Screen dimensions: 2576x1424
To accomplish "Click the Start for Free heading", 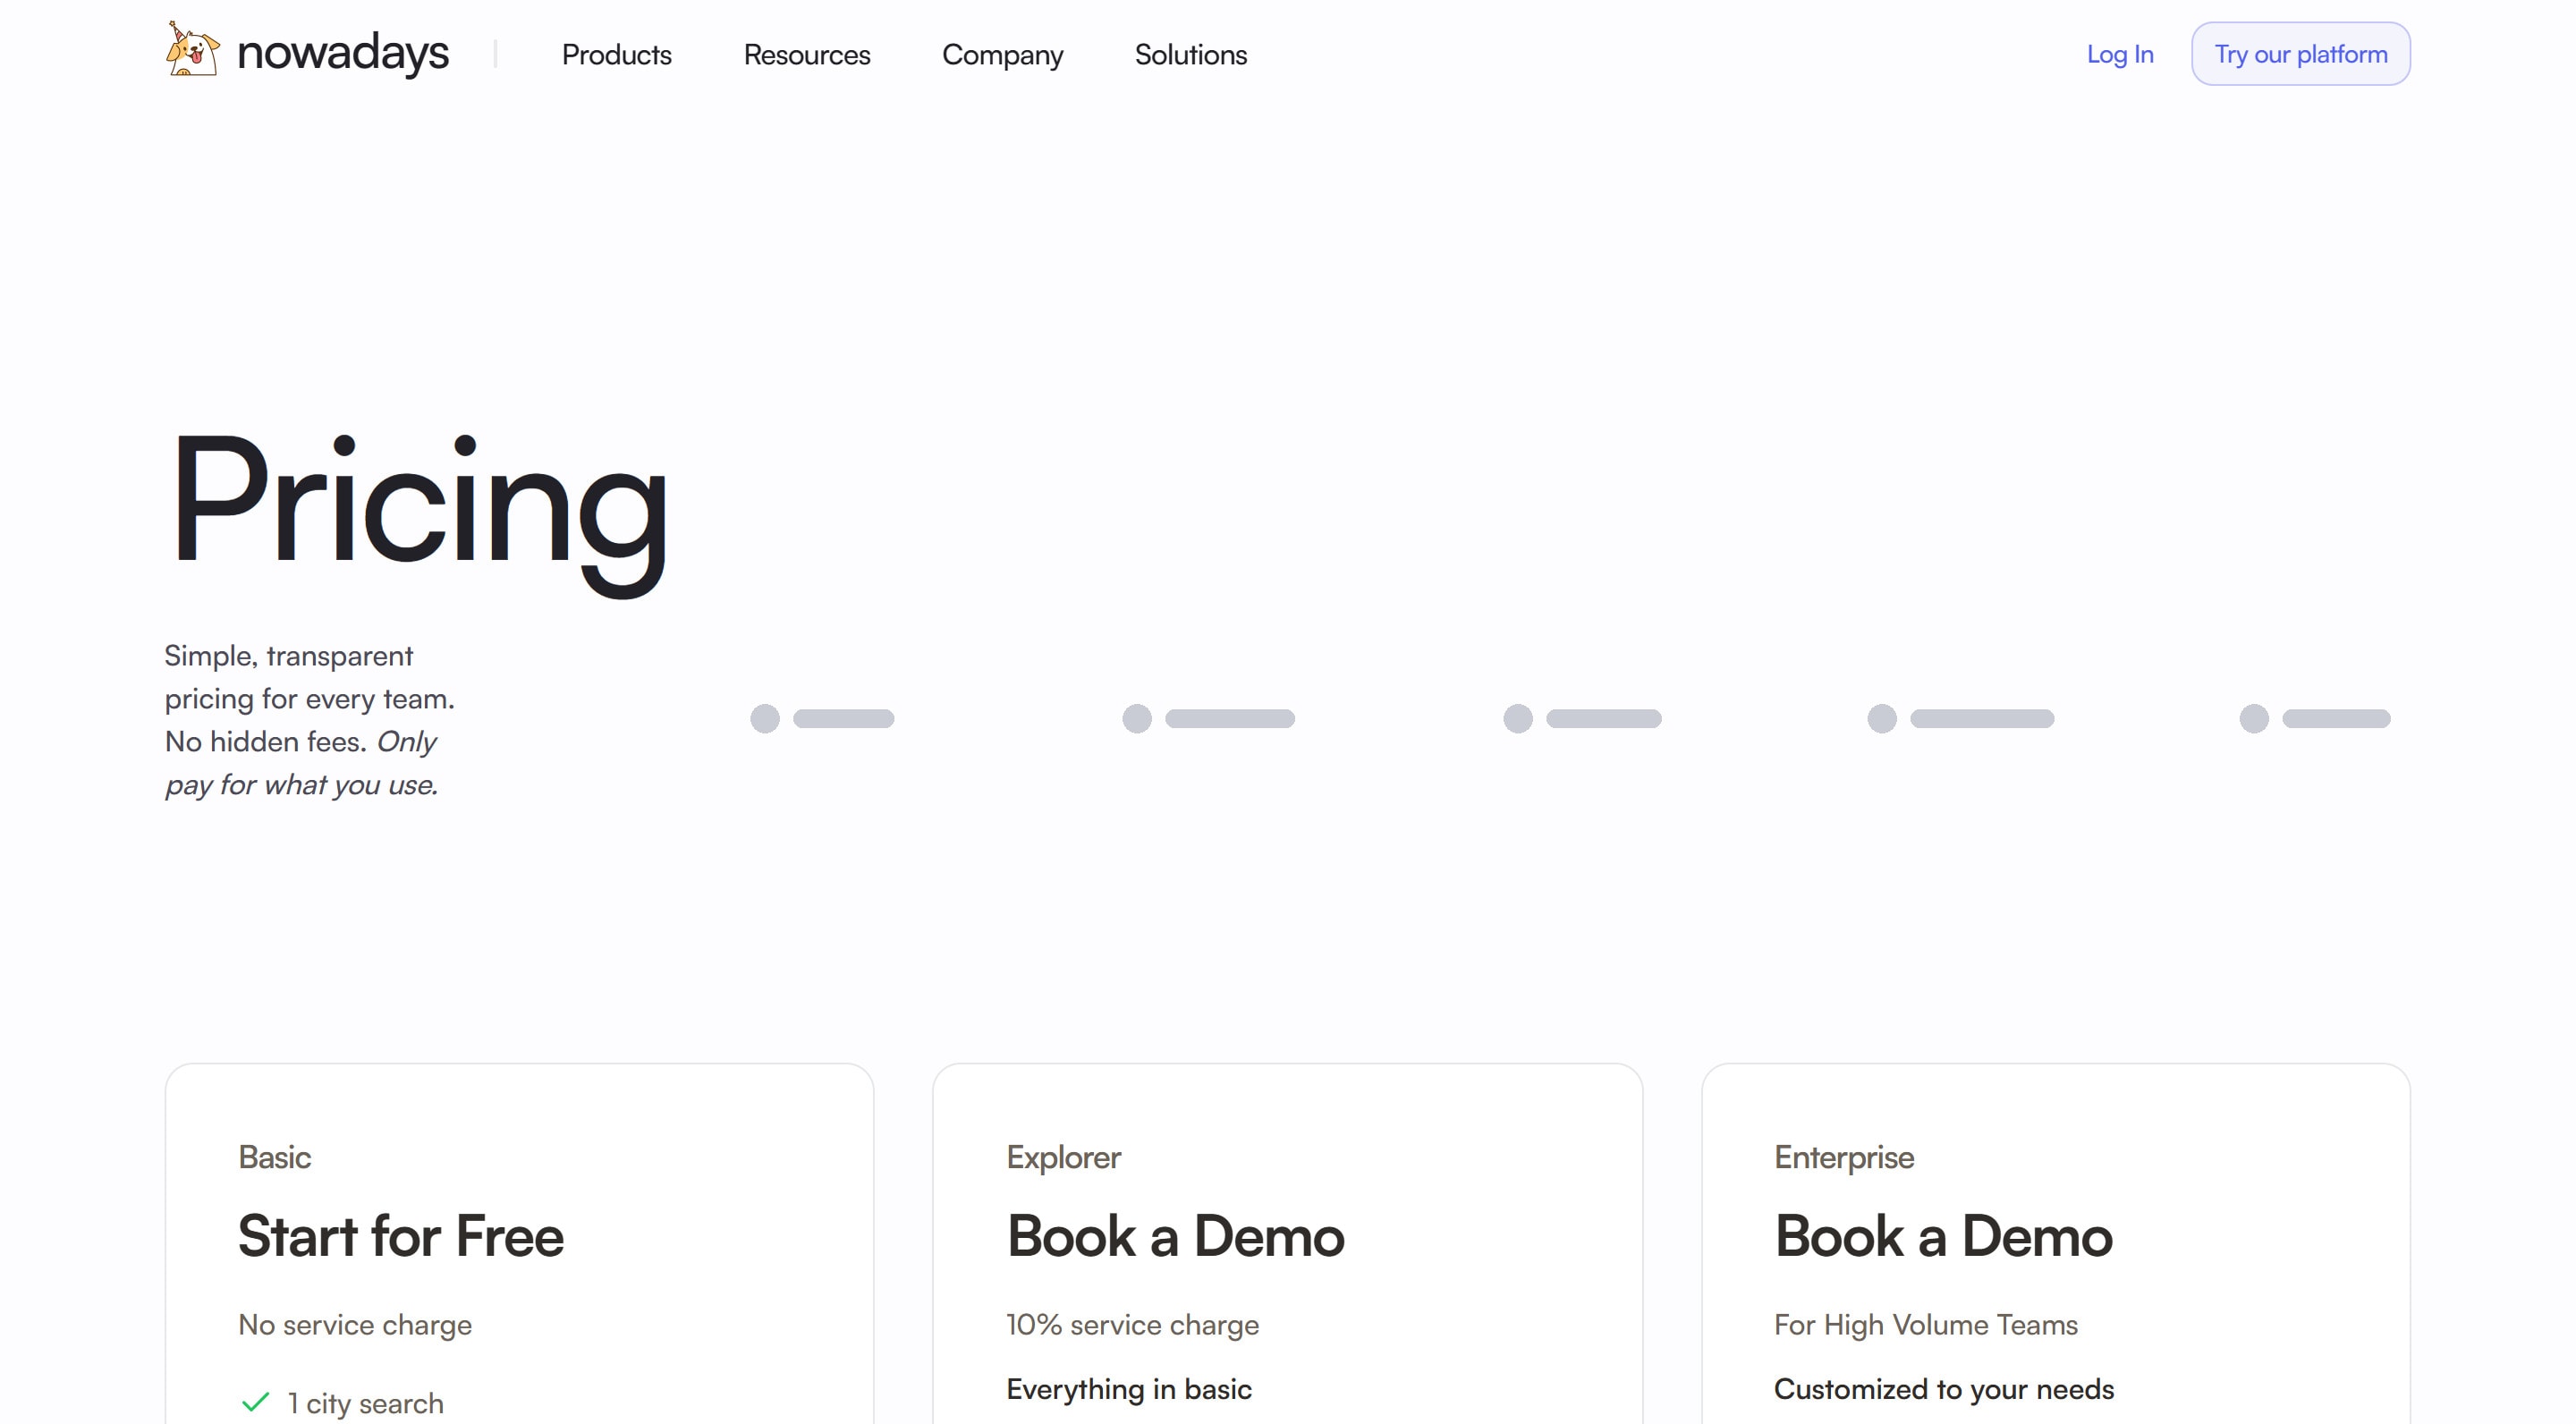I will click(x=401, y=1236).
